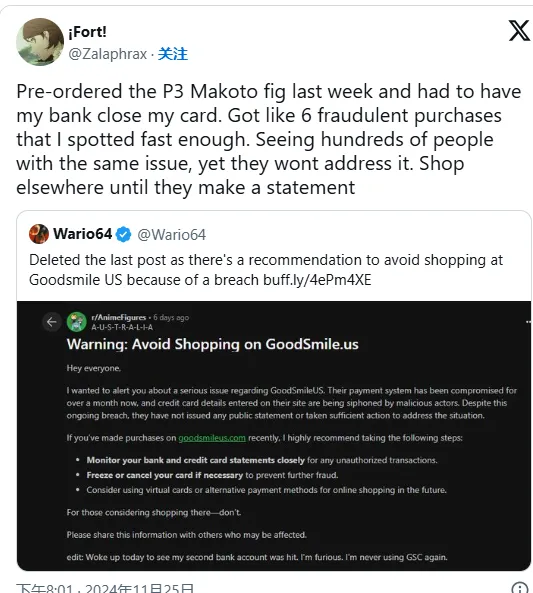Open the @Wario64 handle in quoted tweet

[x=172, y=235]
